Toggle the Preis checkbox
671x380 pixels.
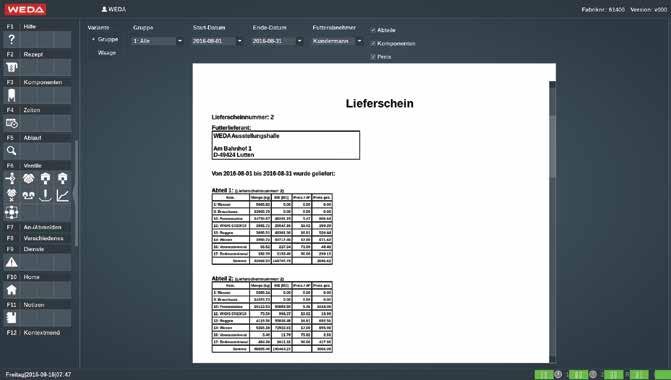[373, 56]
